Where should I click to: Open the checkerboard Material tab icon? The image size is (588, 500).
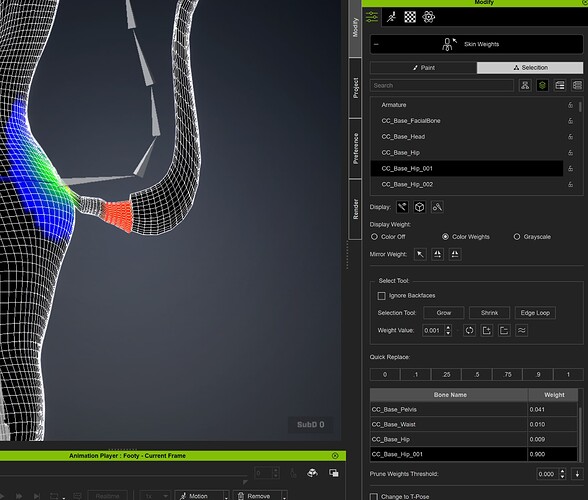410,17
